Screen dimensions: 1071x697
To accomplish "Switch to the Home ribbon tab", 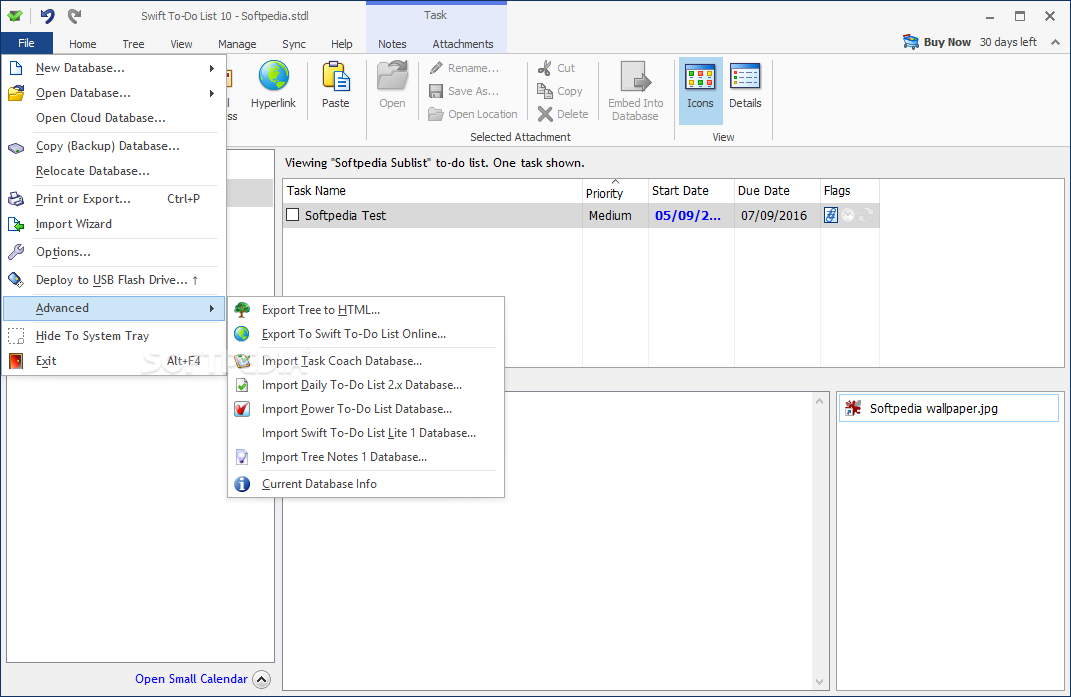I will point(83,44).
